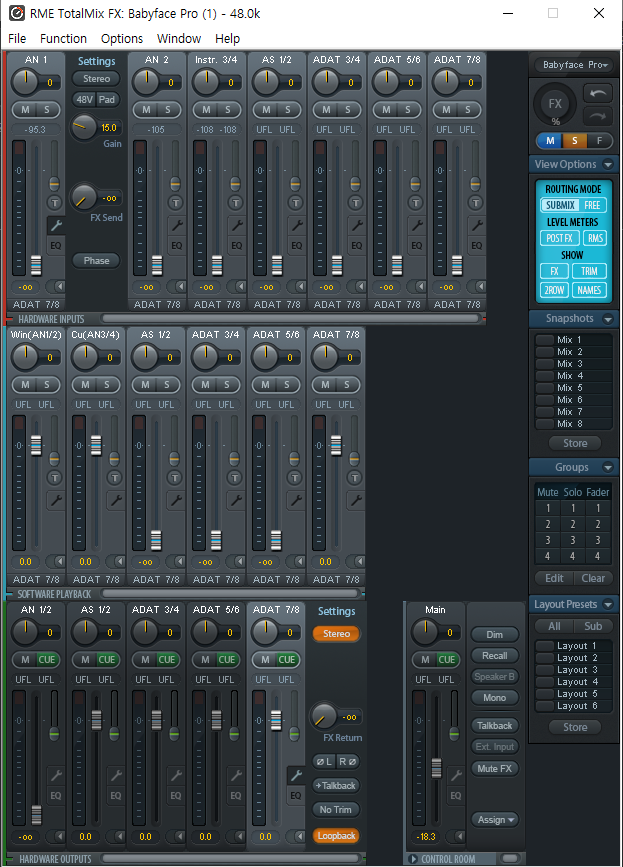
Task: Select Layout 2 preset
Action: (574, 658)
